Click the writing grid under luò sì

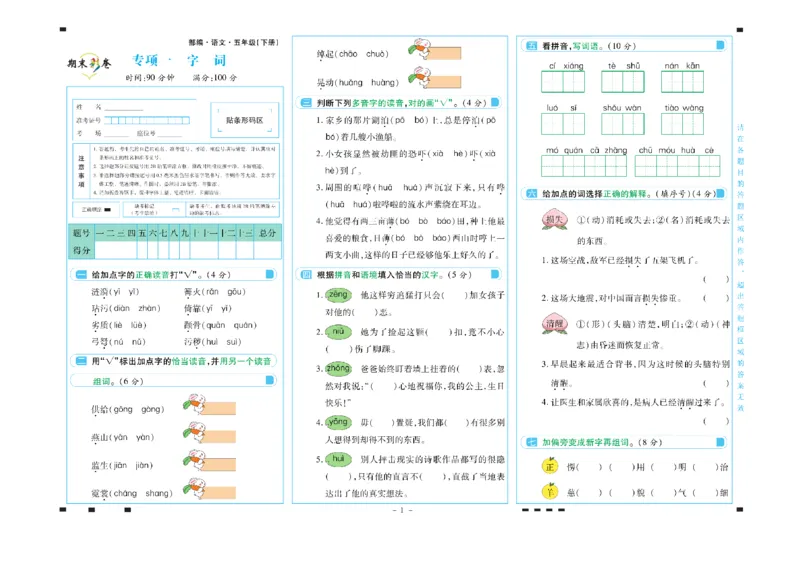[x=563, y=124]
